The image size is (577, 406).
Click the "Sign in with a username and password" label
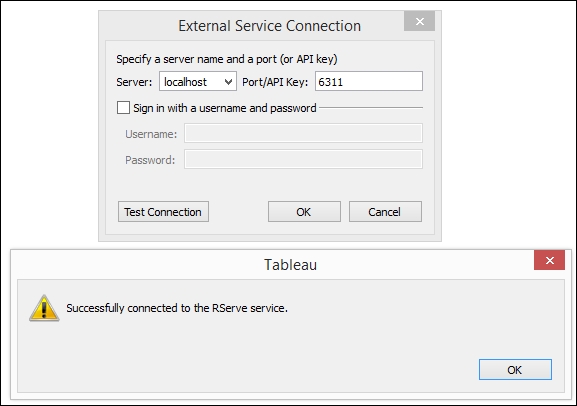coord(224,108)
